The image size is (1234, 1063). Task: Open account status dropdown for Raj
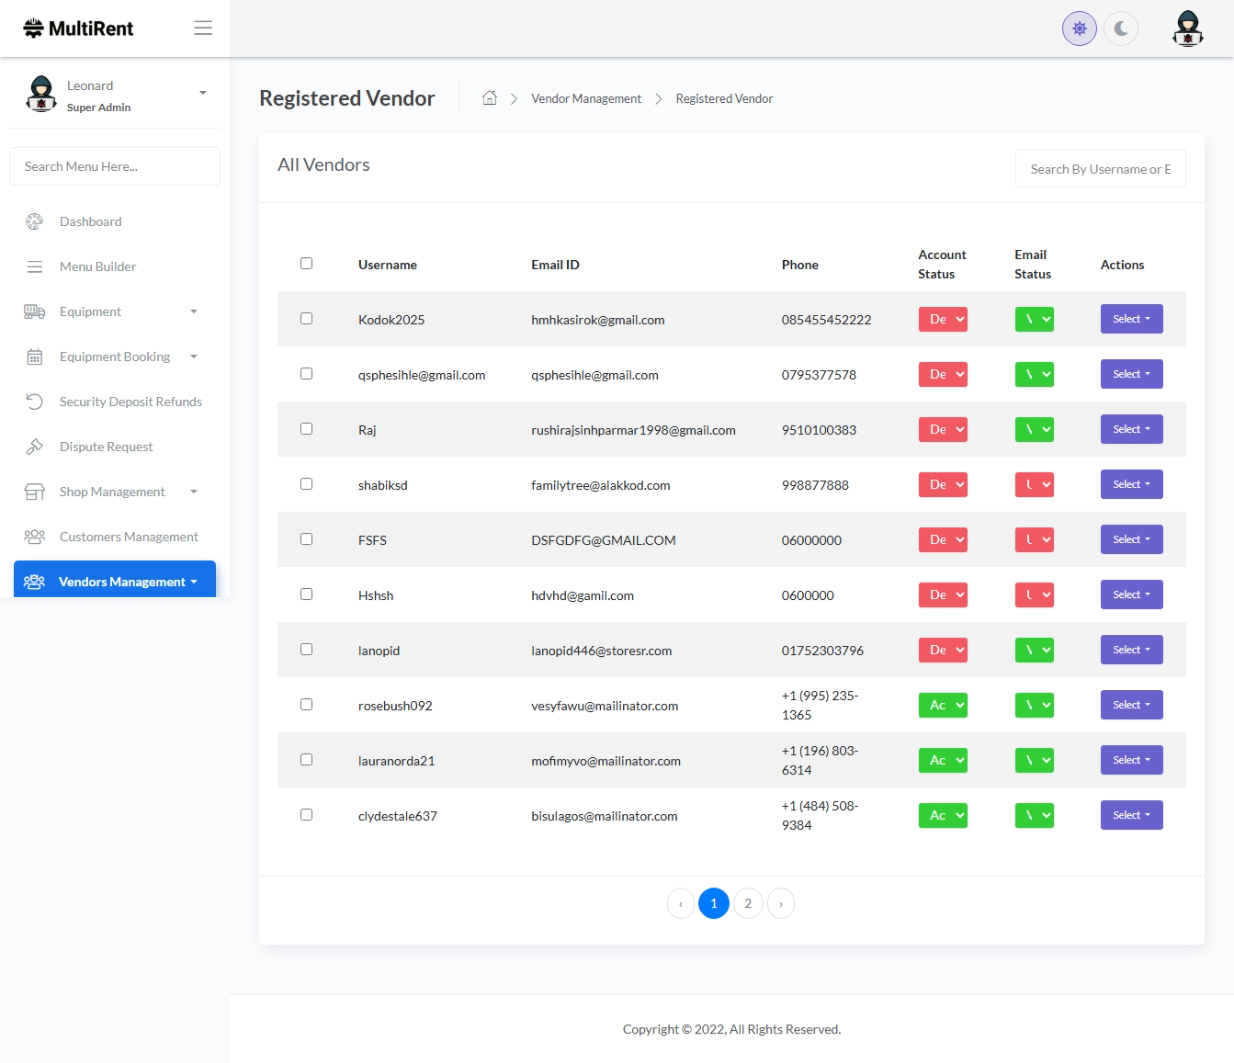click(x=942, y=430)
